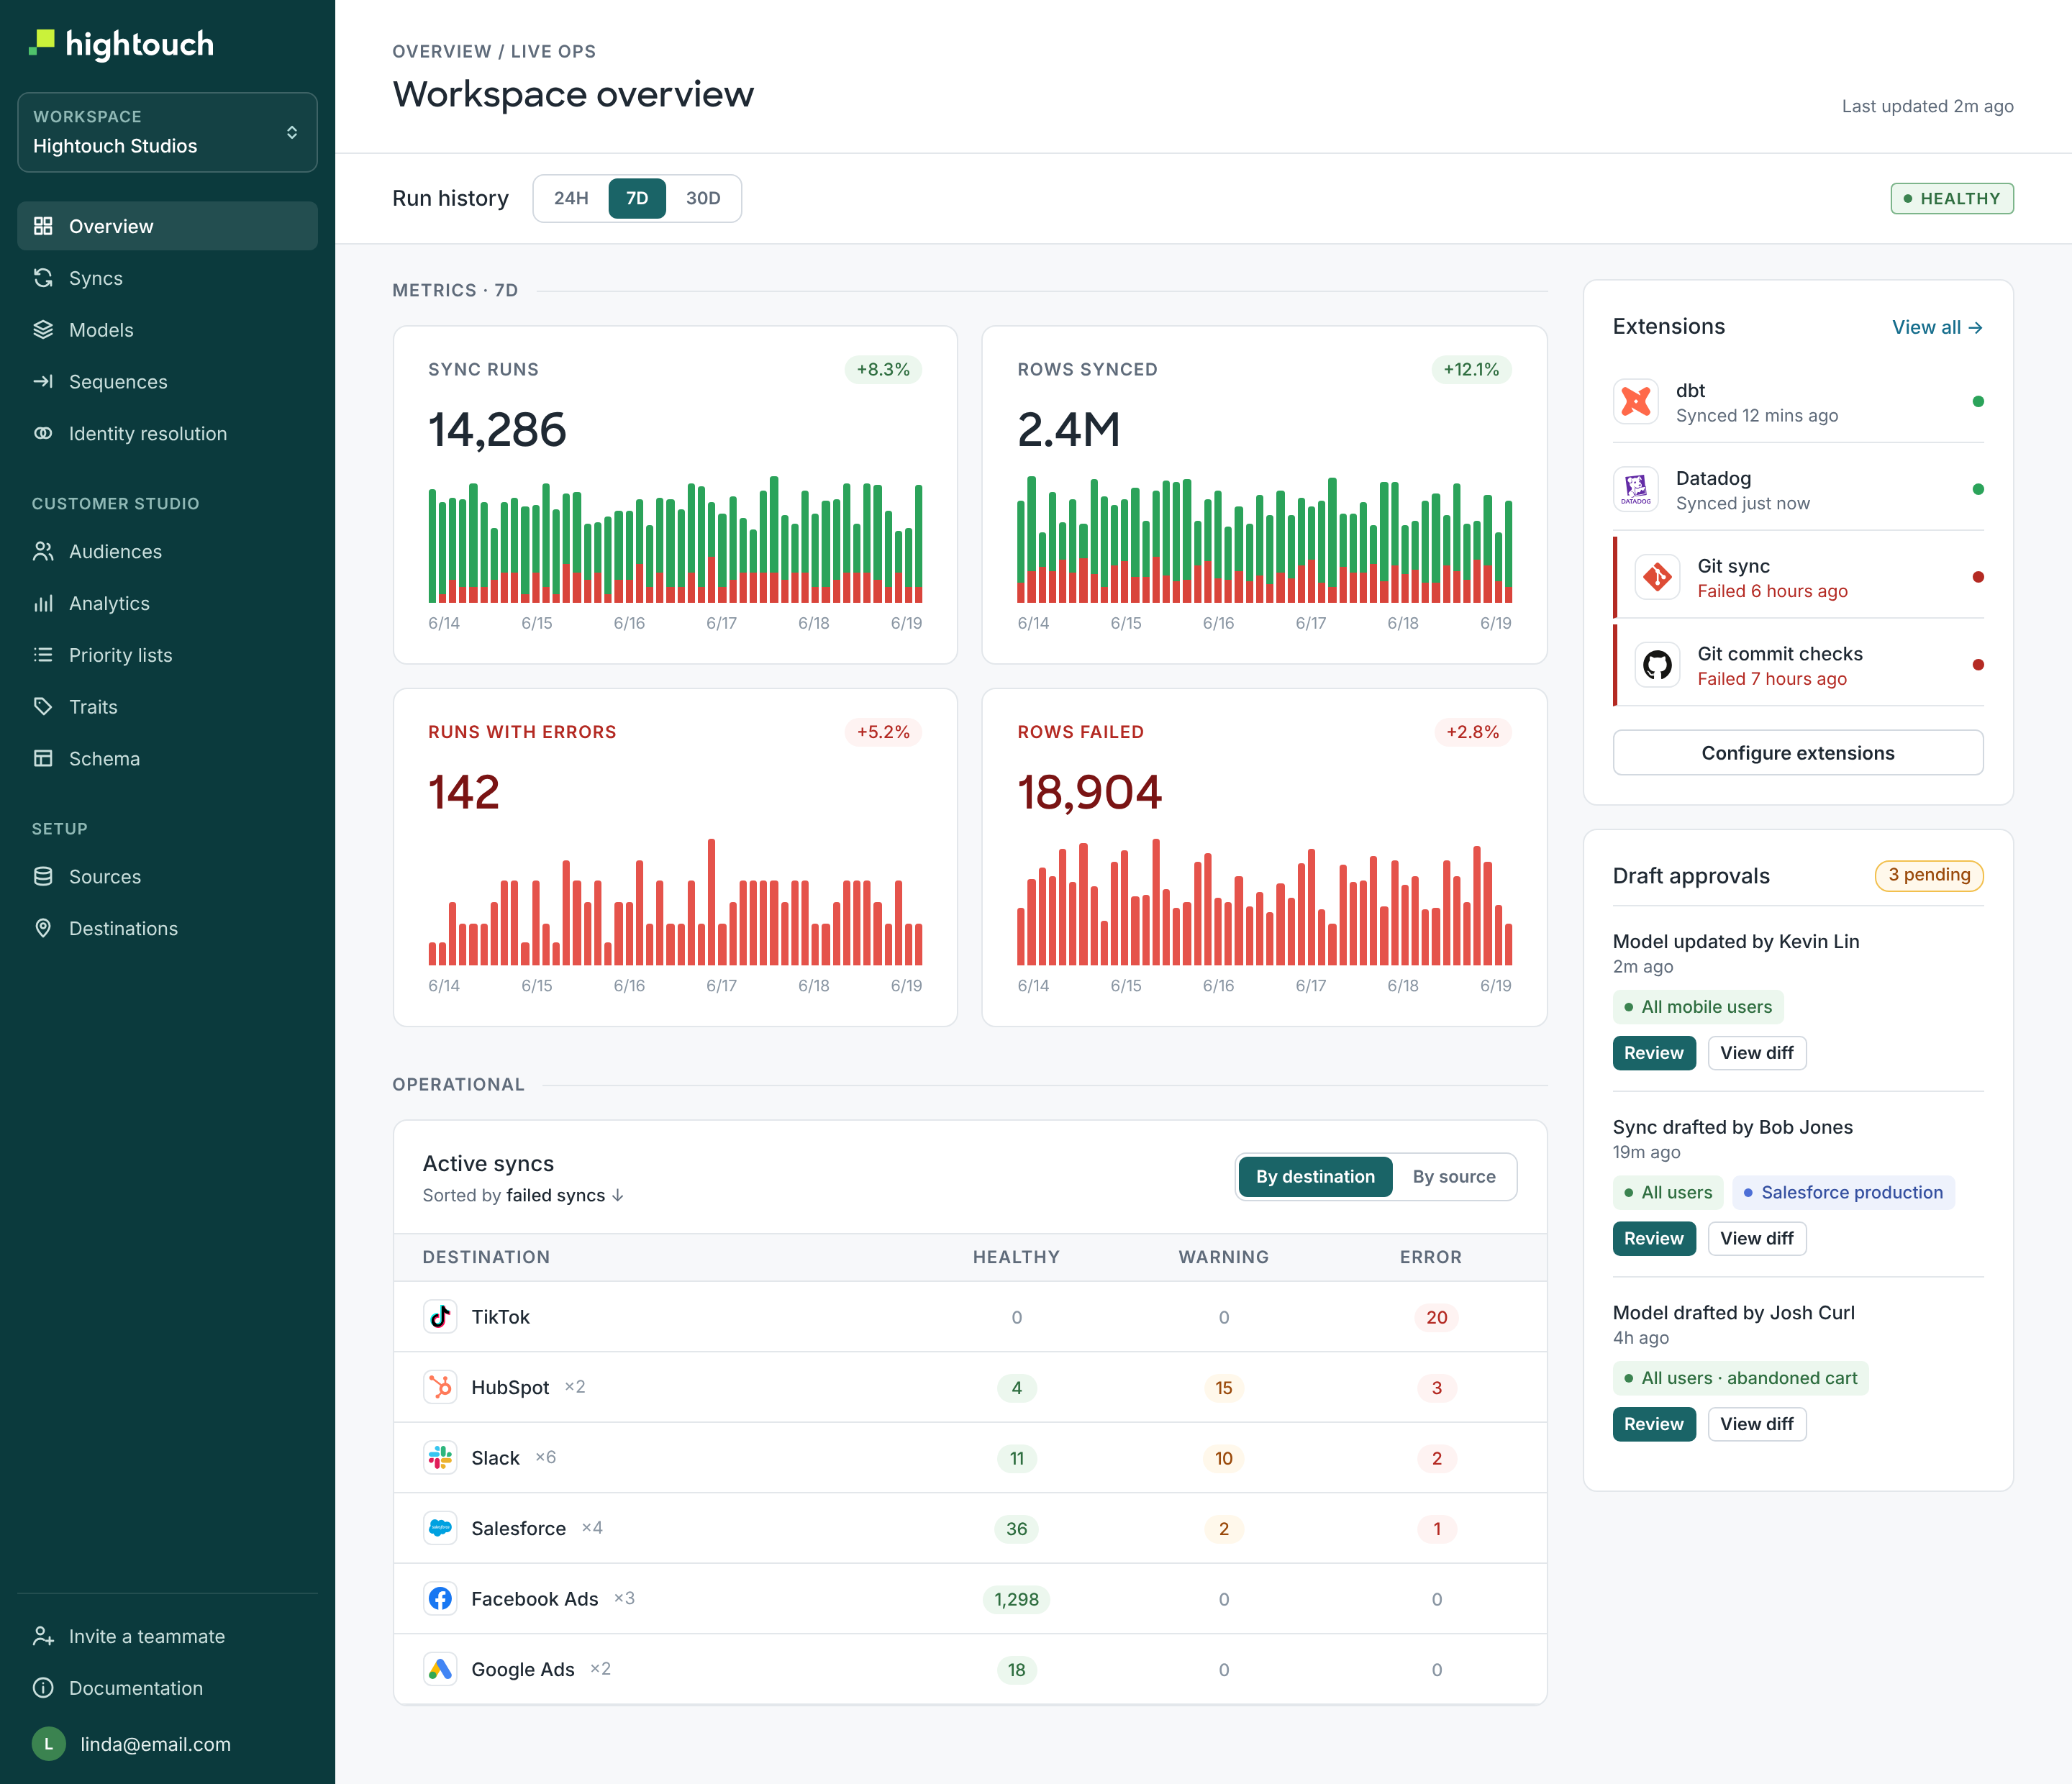The width and height of the screenshot is (2072, 1784).
Task: Click the HEALTHY status badge
Action: click(1952, 198)
